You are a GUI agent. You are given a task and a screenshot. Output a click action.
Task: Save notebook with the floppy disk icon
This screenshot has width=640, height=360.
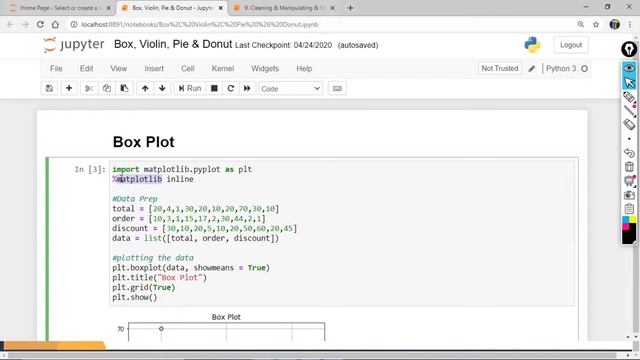[x=49, y=89]
